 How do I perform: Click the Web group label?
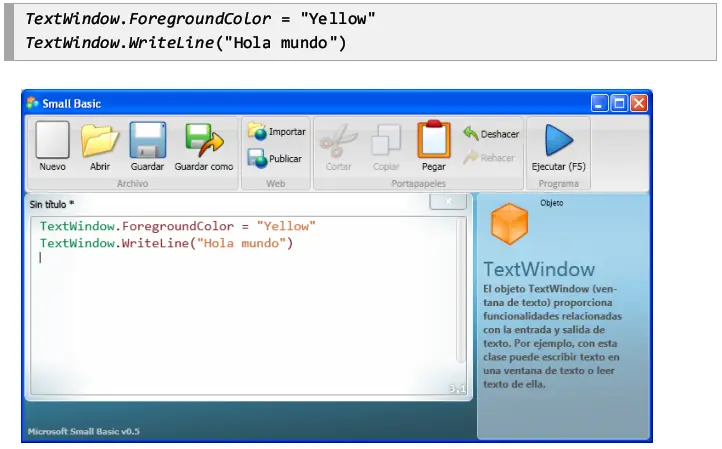point(275,184)
